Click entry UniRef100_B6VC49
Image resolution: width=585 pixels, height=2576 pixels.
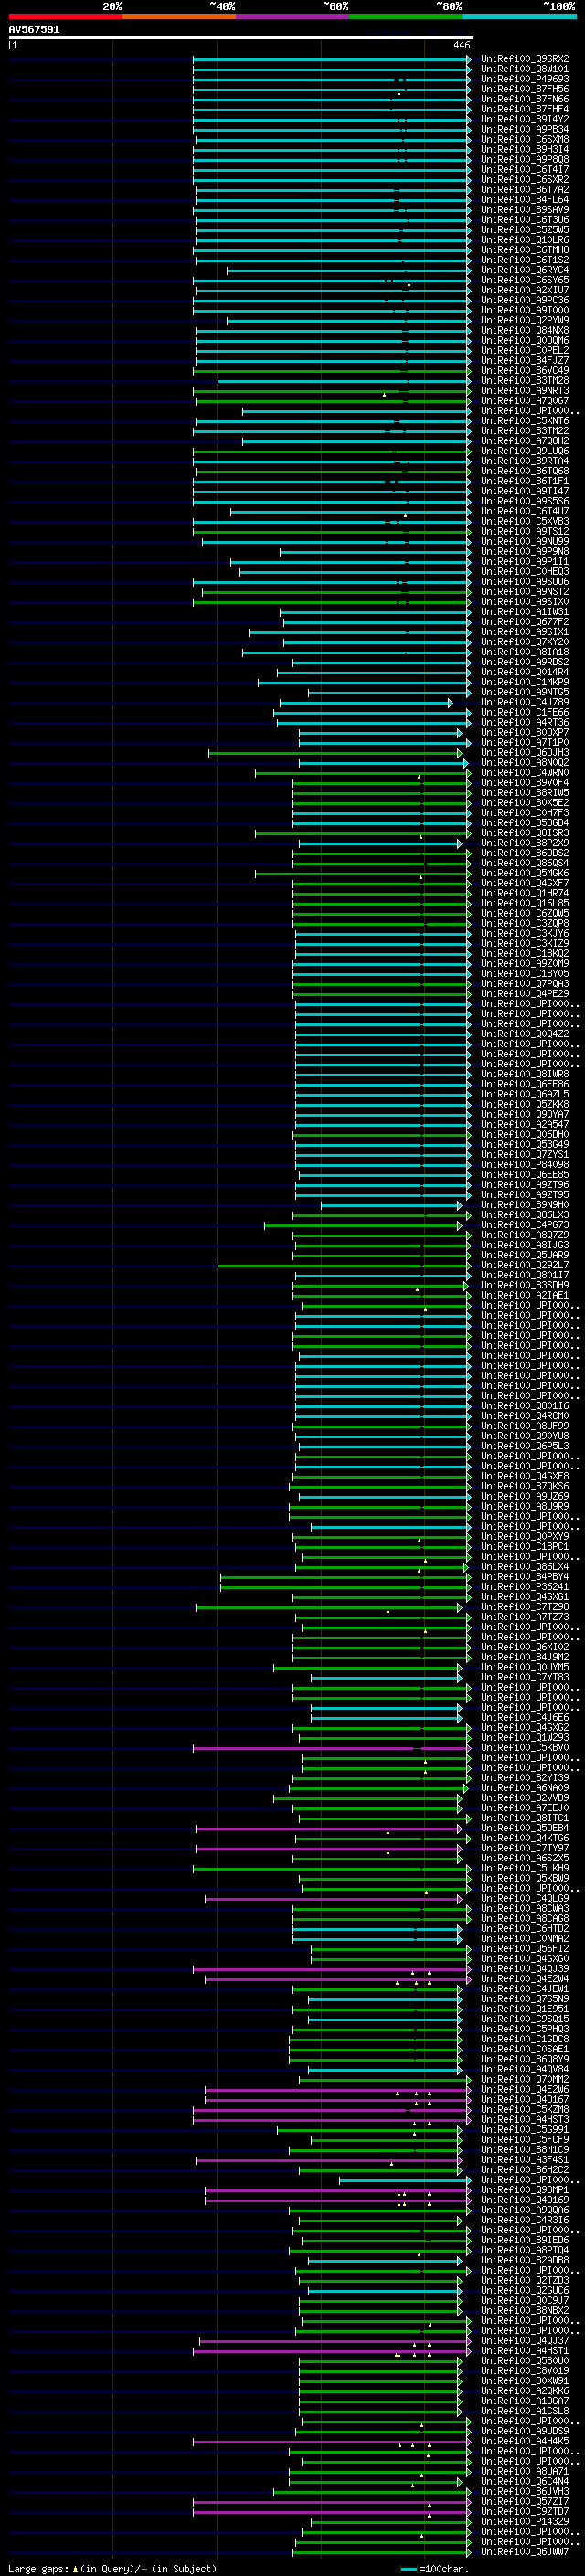tap(525, 370)
